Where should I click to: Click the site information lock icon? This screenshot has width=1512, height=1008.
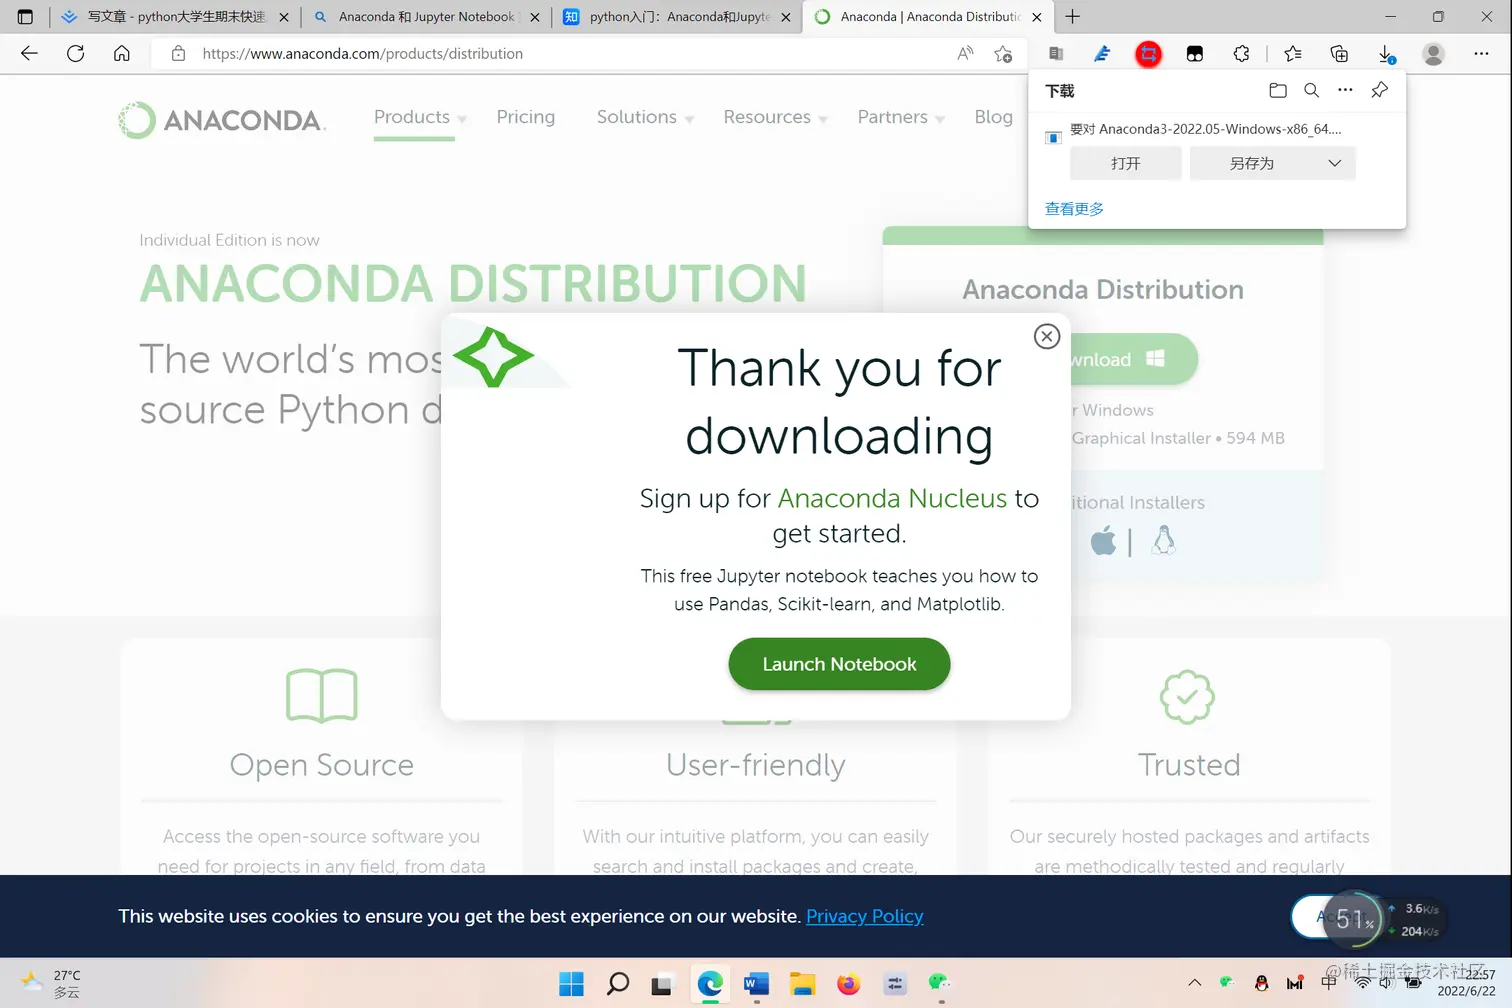click(x=178, y=54)
